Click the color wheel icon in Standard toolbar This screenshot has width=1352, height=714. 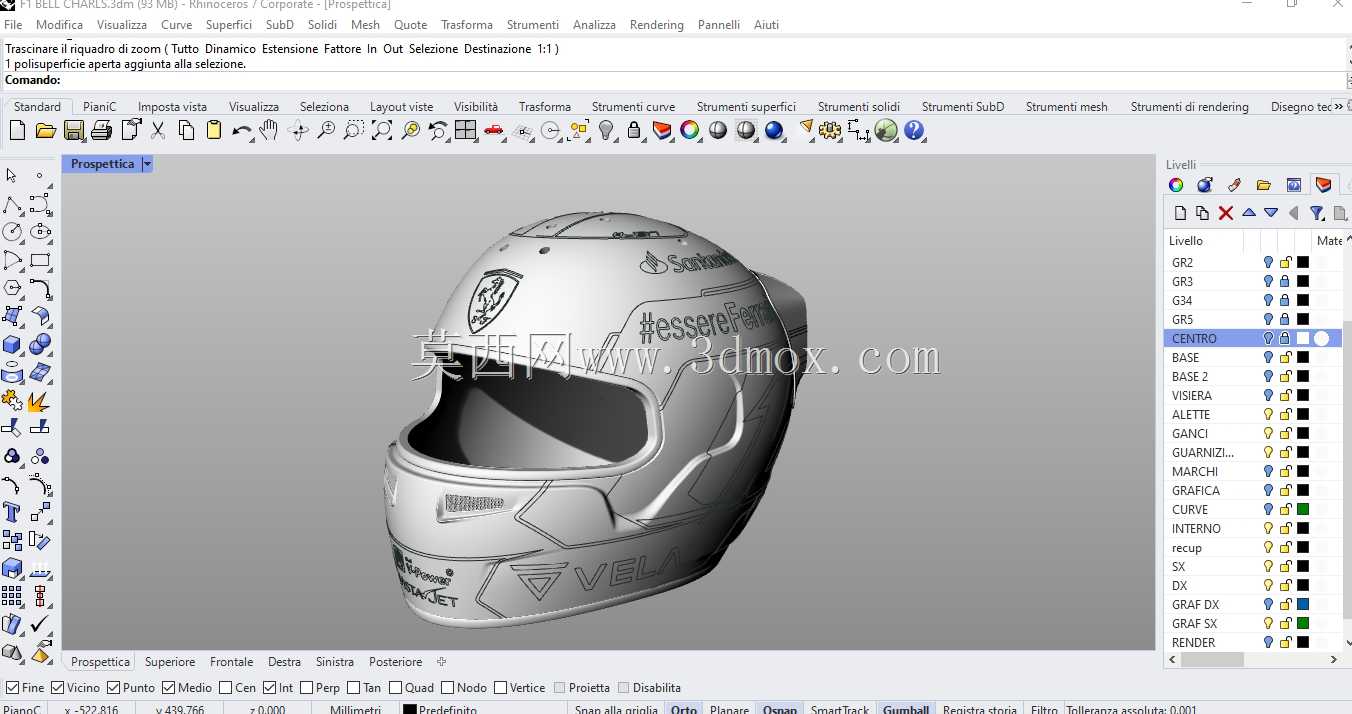pyautogui.click(x=689, y=130)
